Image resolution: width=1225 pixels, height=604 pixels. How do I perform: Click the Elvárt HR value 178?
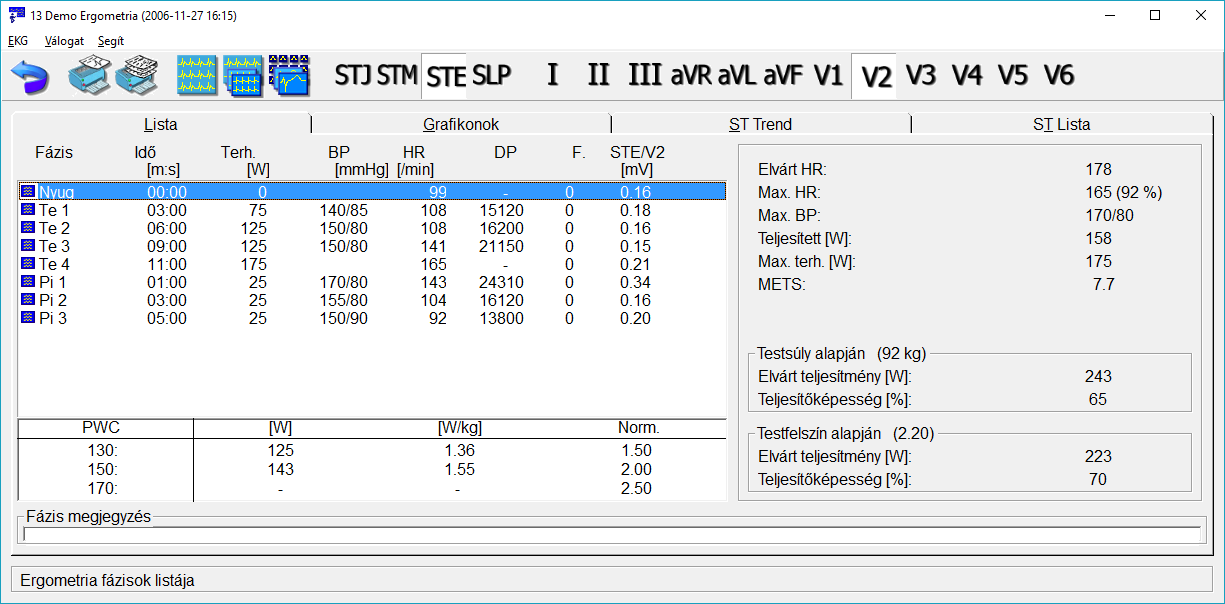1098,169
